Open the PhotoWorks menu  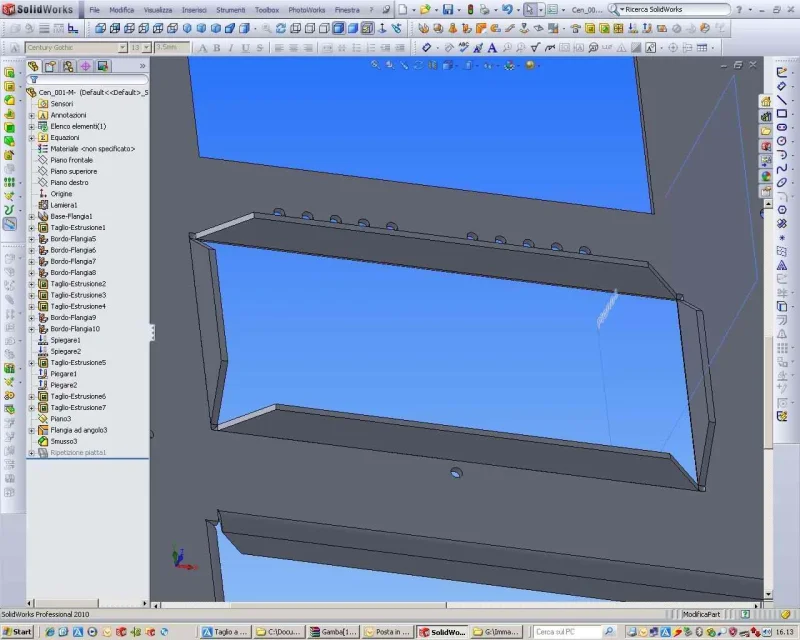pyautogui.click(x=307, y=10)
